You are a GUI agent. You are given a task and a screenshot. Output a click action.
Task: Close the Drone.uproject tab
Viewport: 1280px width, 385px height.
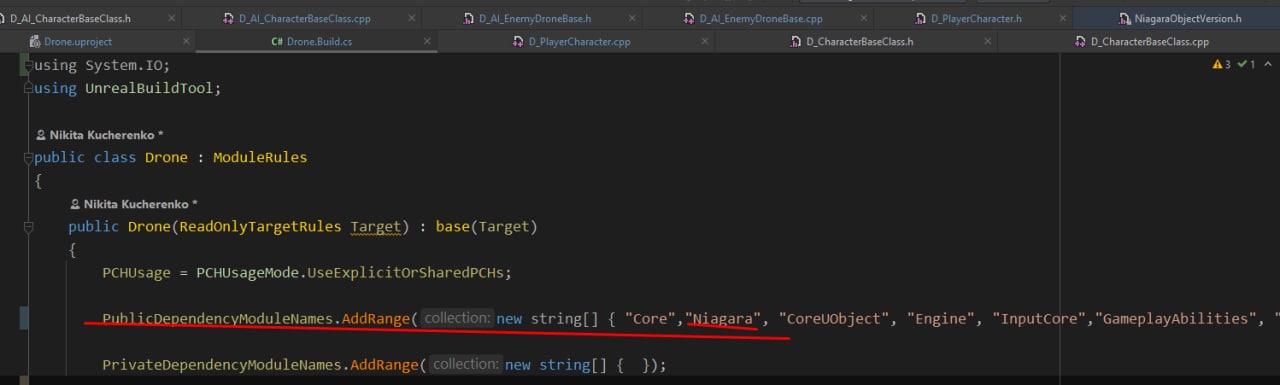click(x=185, y=41)
